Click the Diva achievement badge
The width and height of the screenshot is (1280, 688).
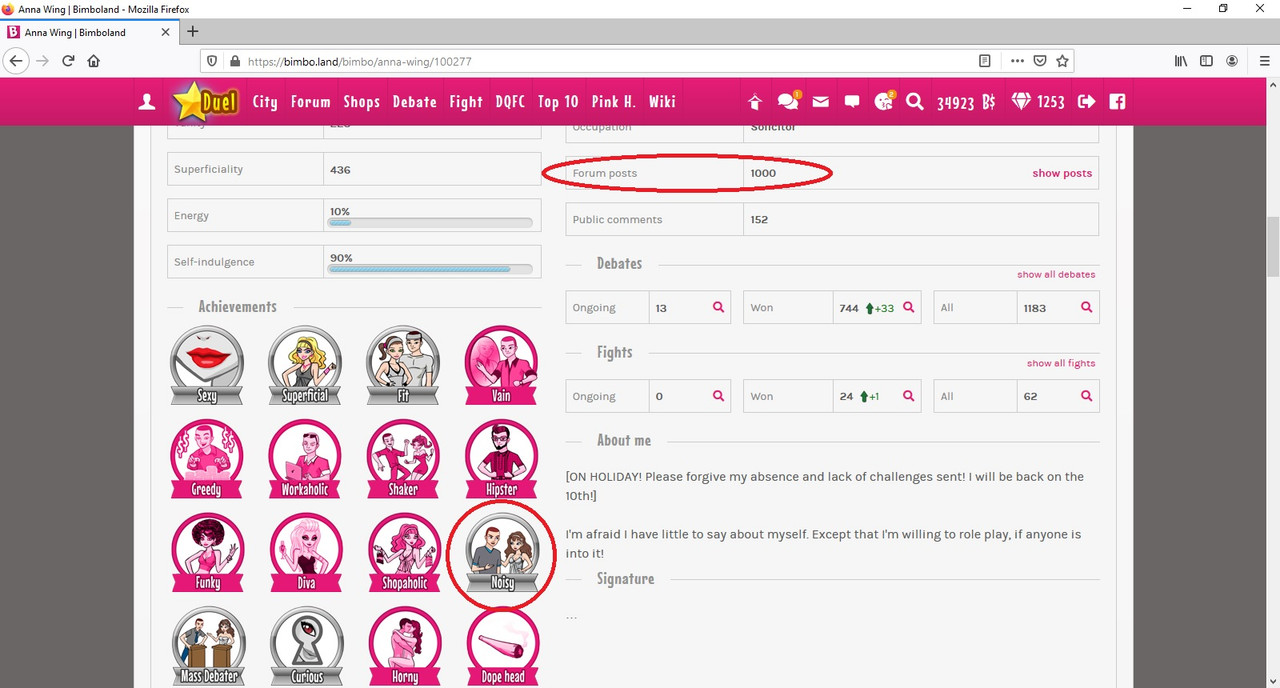click(305, 553)
